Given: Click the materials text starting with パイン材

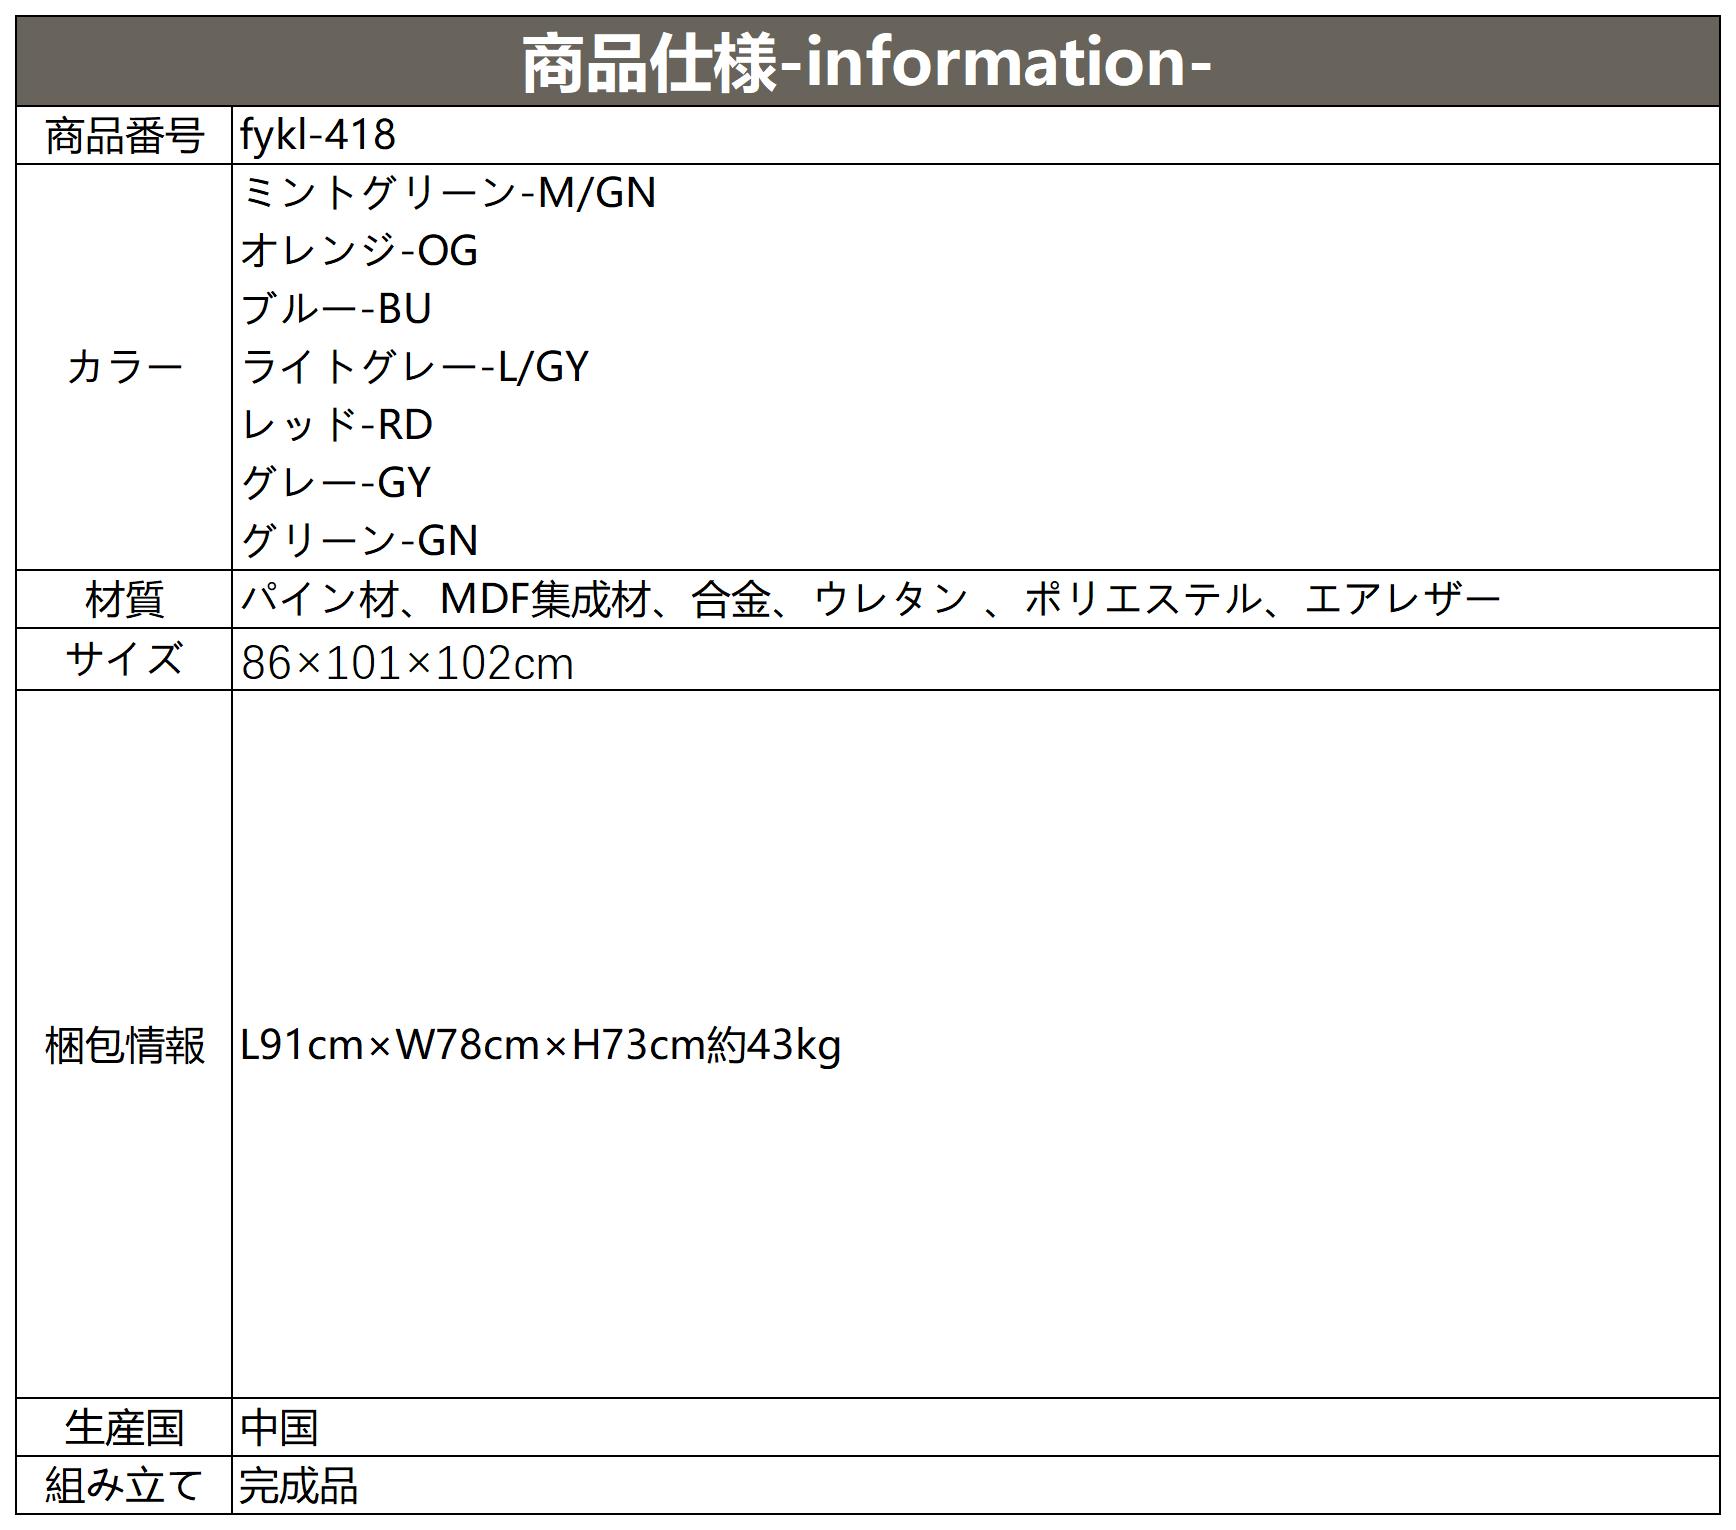Looking at the screenshot, I should 870,599.
